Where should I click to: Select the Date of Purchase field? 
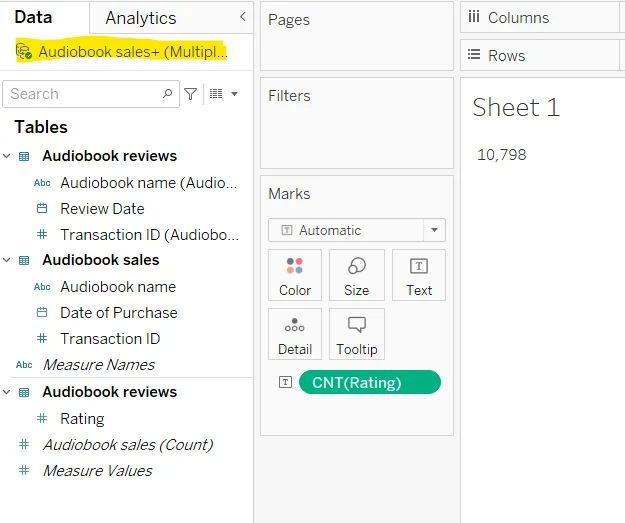click(118, 313)
